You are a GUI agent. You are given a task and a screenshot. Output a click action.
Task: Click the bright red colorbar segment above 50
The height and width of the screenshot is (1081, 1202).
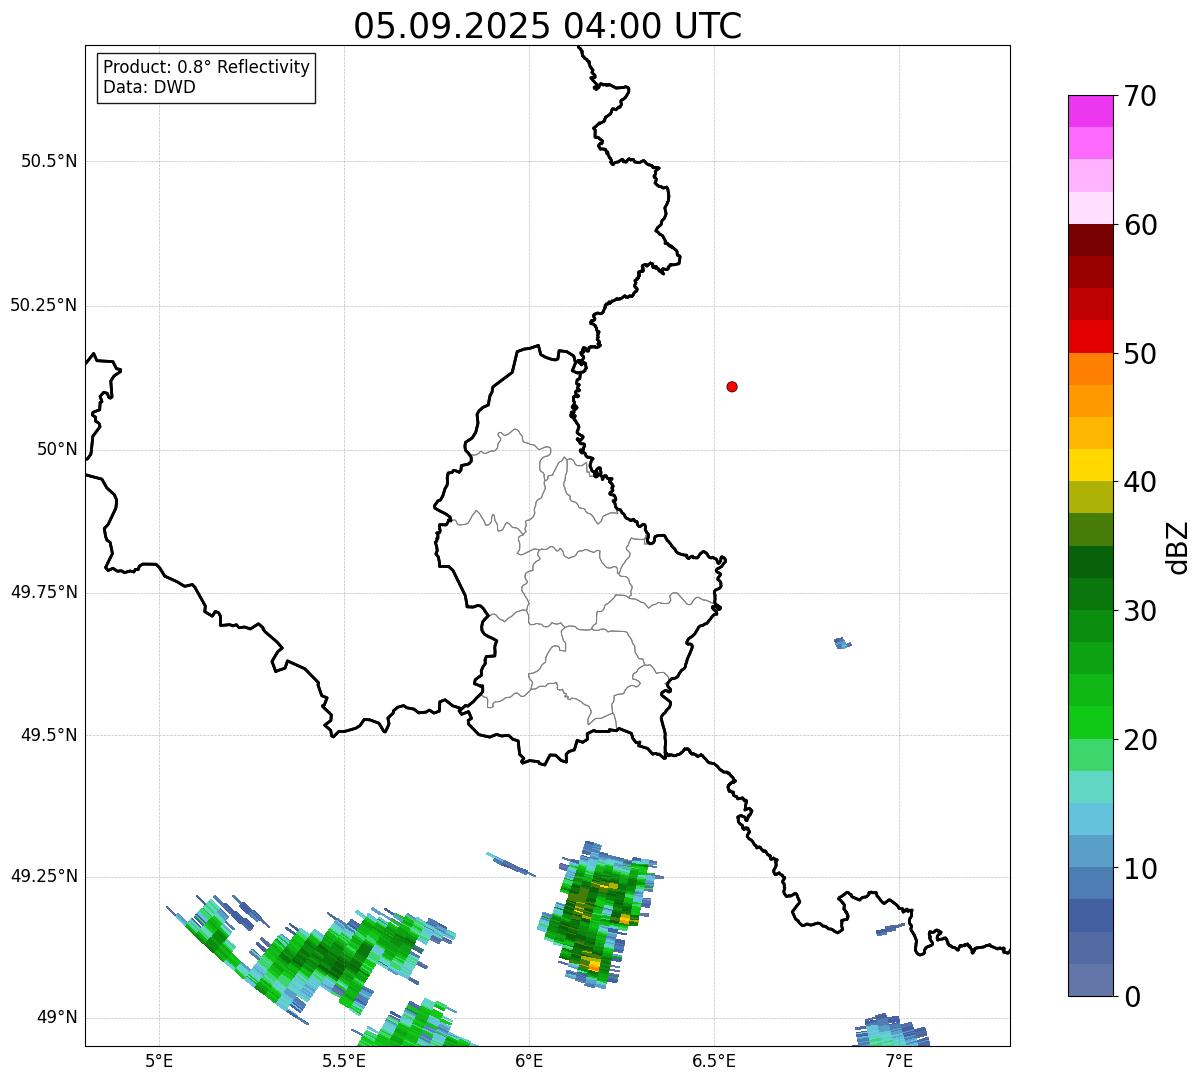tap(1091, 337)
